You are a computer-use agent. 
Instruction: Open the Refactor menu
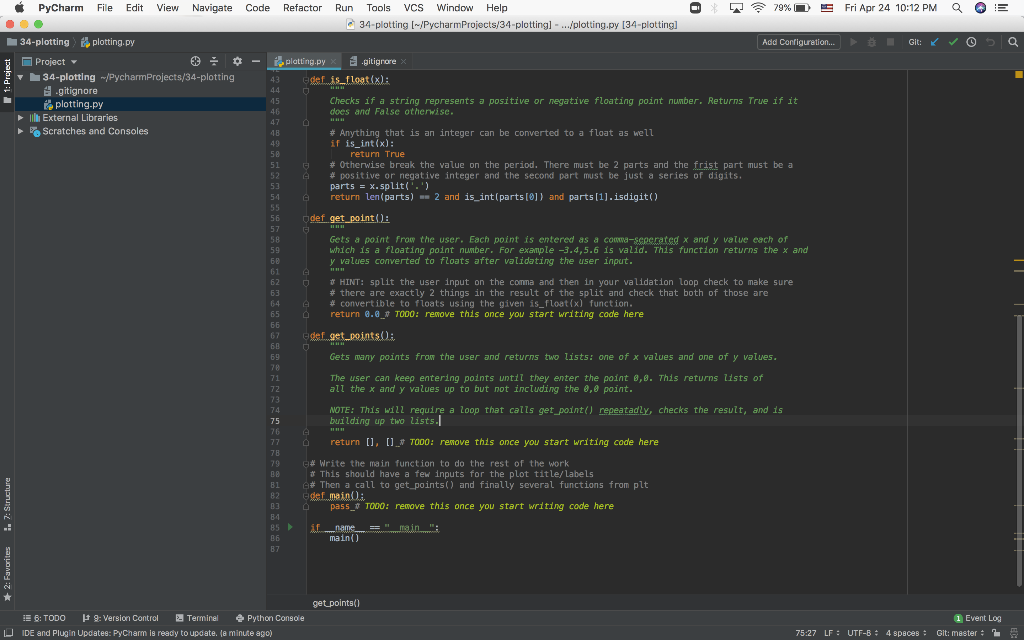(x=302, y=8)
